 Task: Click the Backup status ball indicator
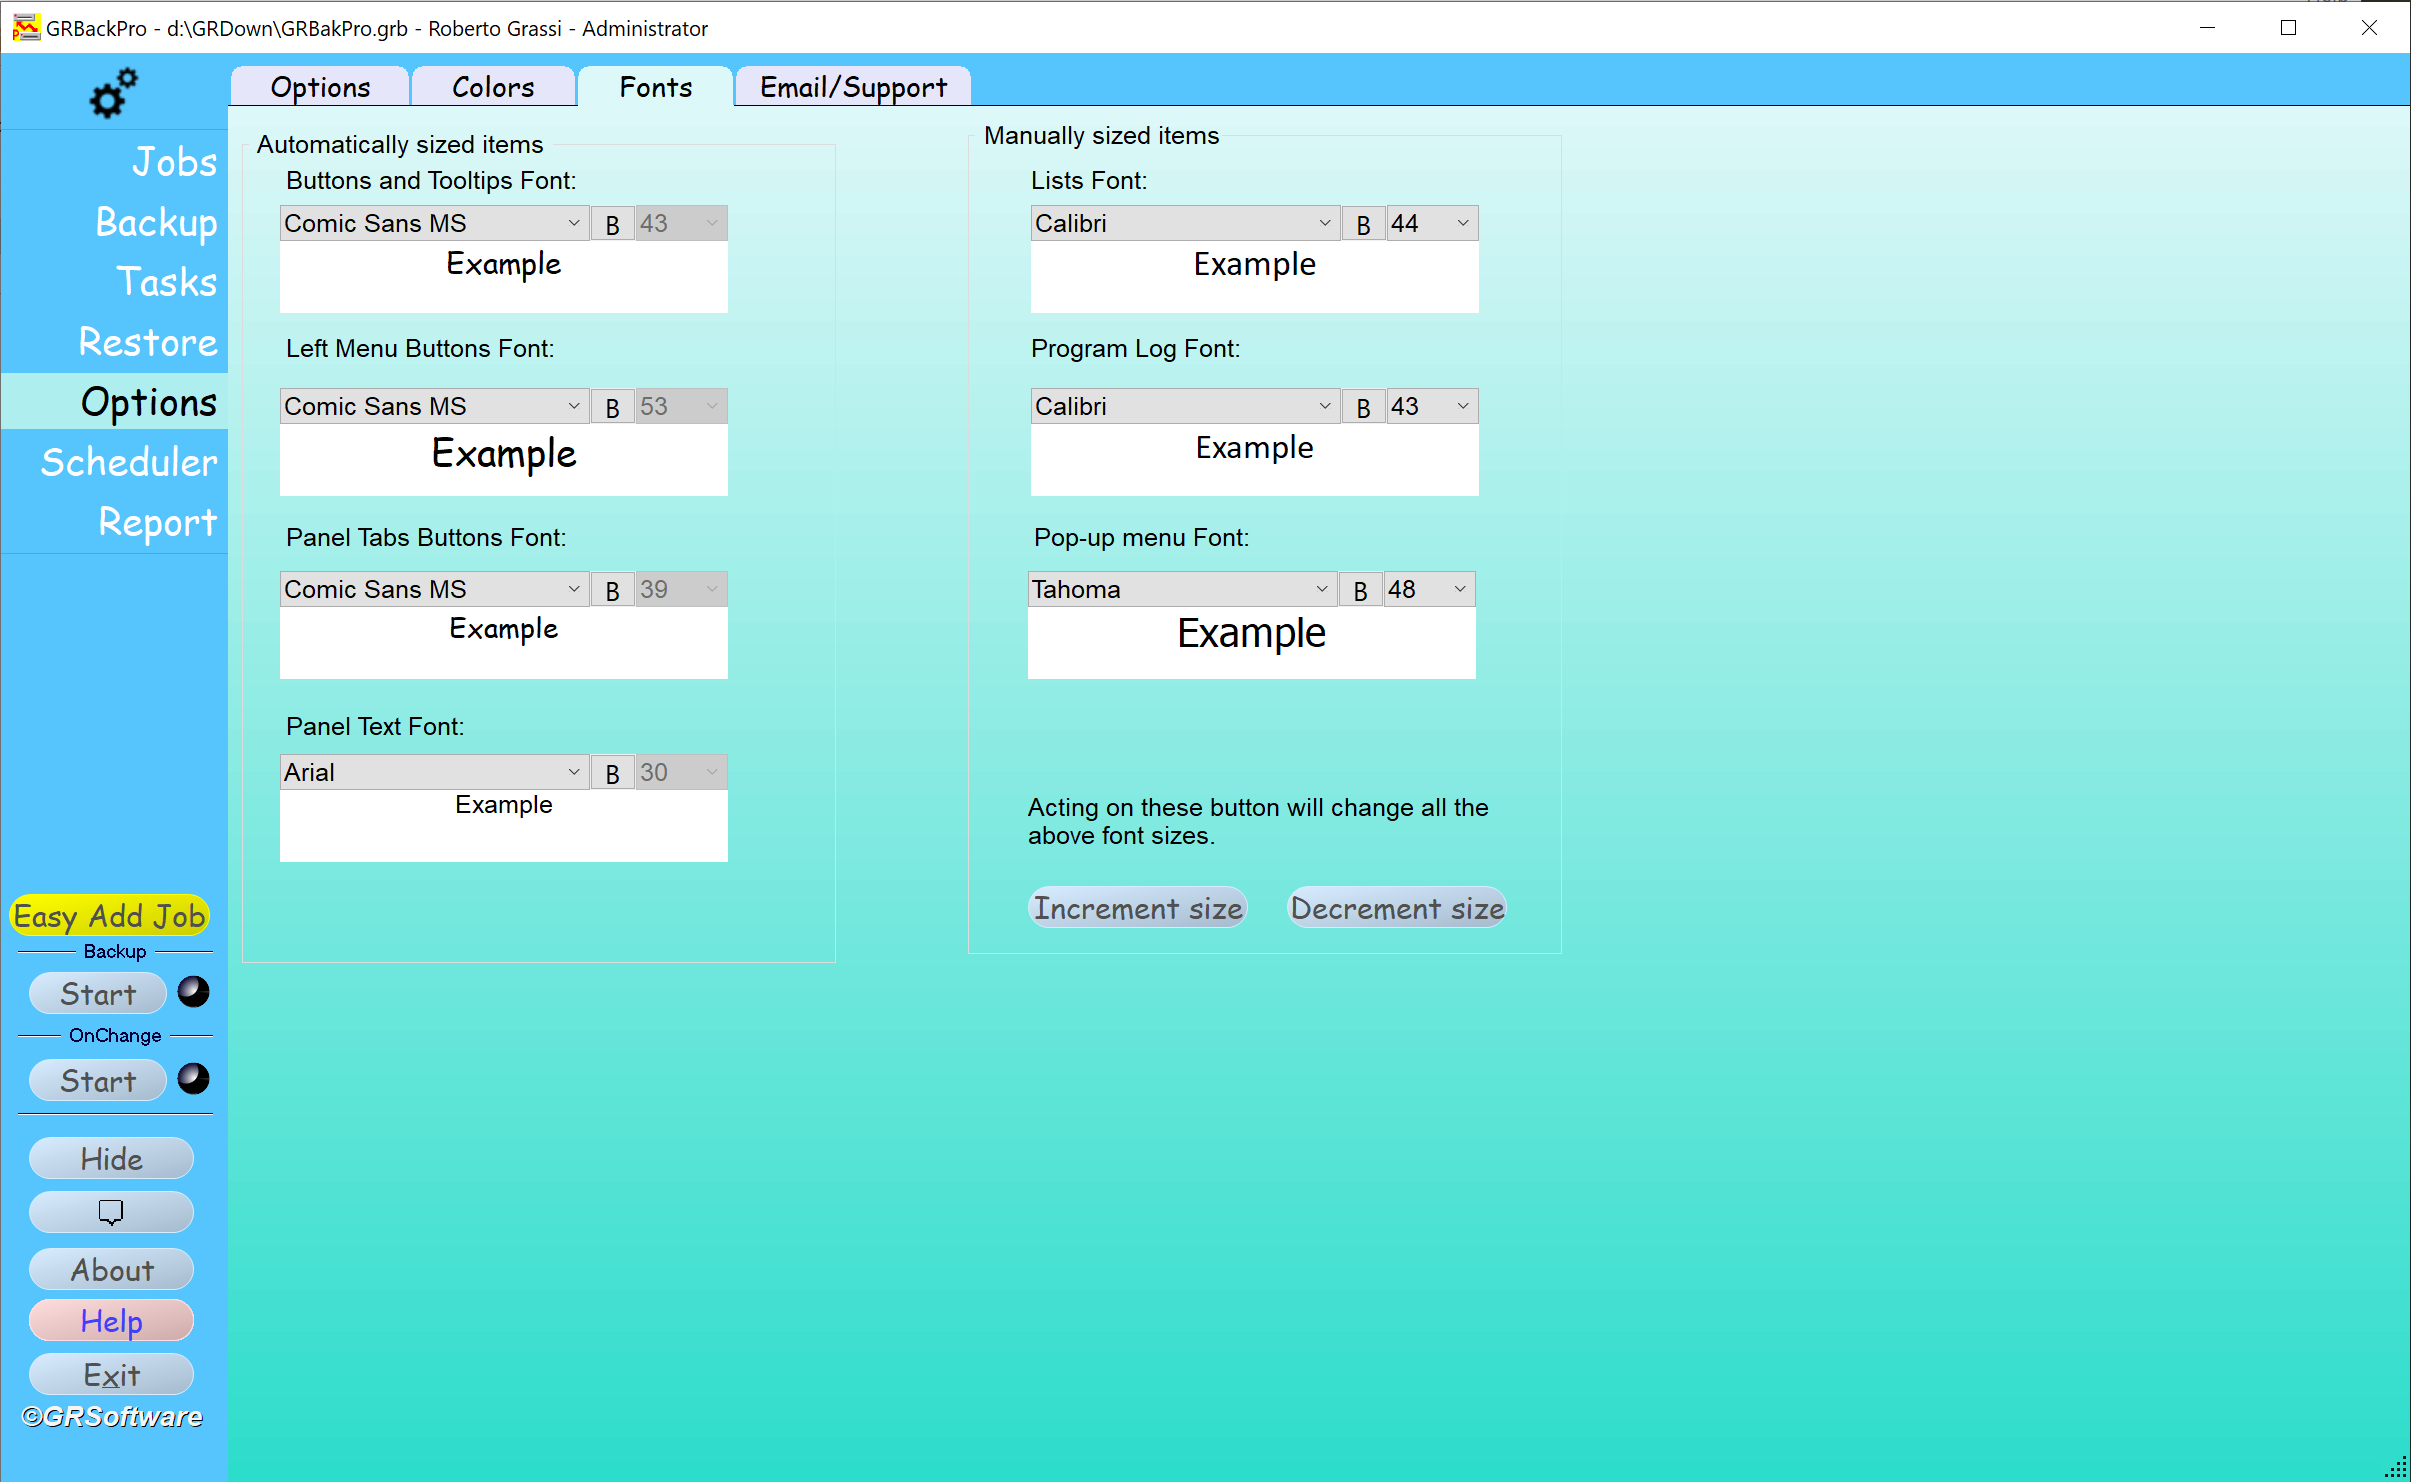click(x=193, y=992)
